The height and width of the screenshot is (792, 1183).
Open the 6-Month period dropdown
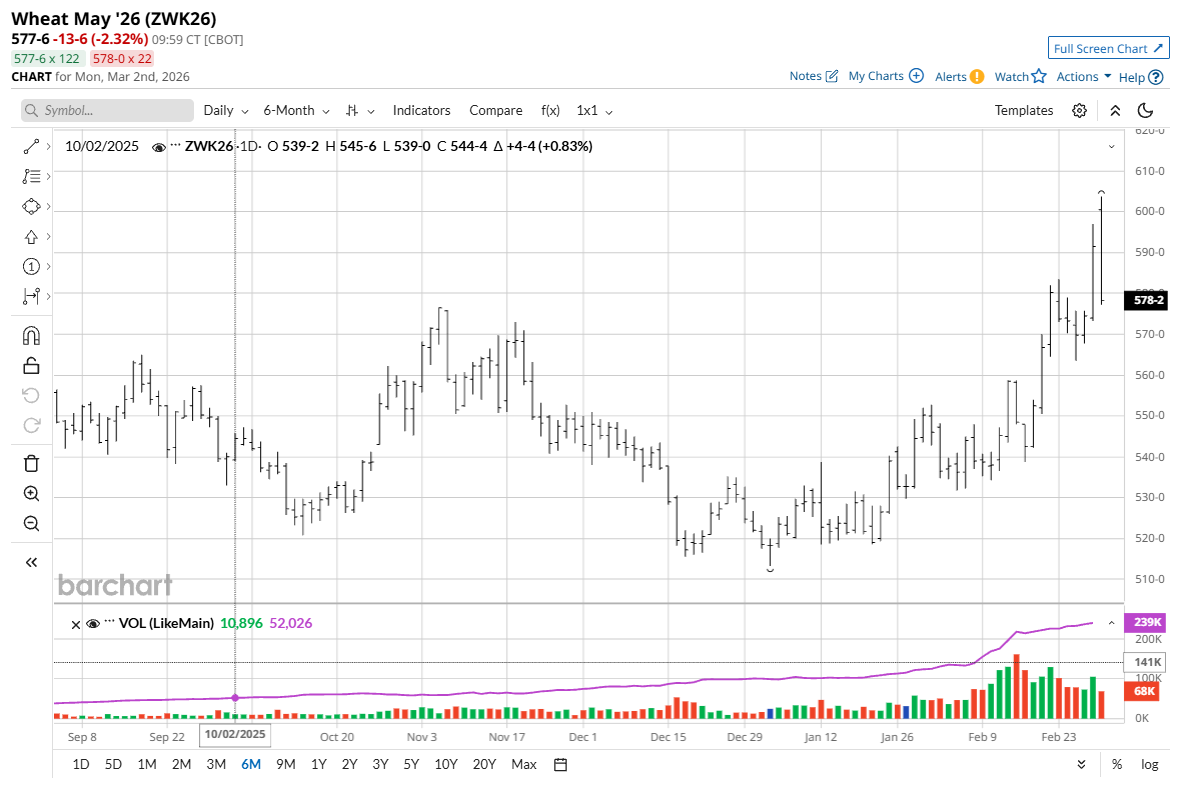click(x=296, y=110)
